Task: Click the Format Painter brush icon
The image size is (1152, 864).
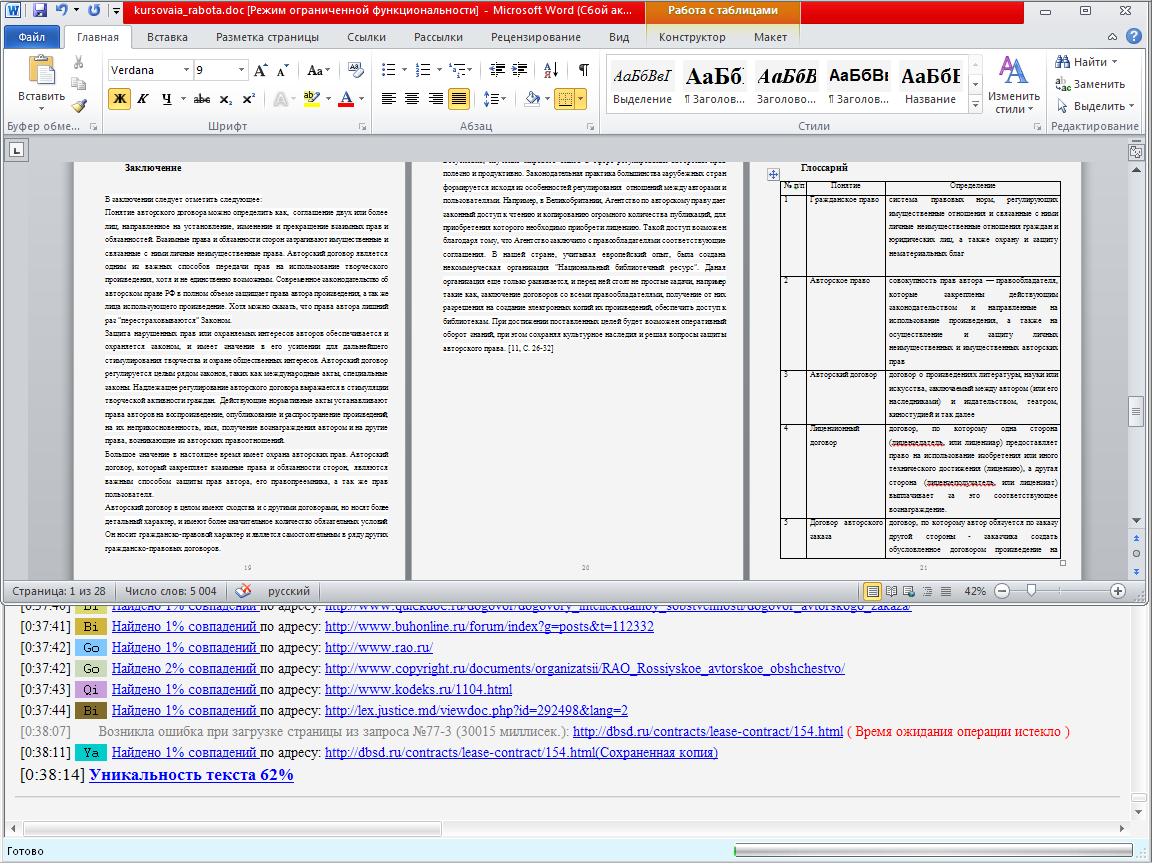Action: point(79,105)
